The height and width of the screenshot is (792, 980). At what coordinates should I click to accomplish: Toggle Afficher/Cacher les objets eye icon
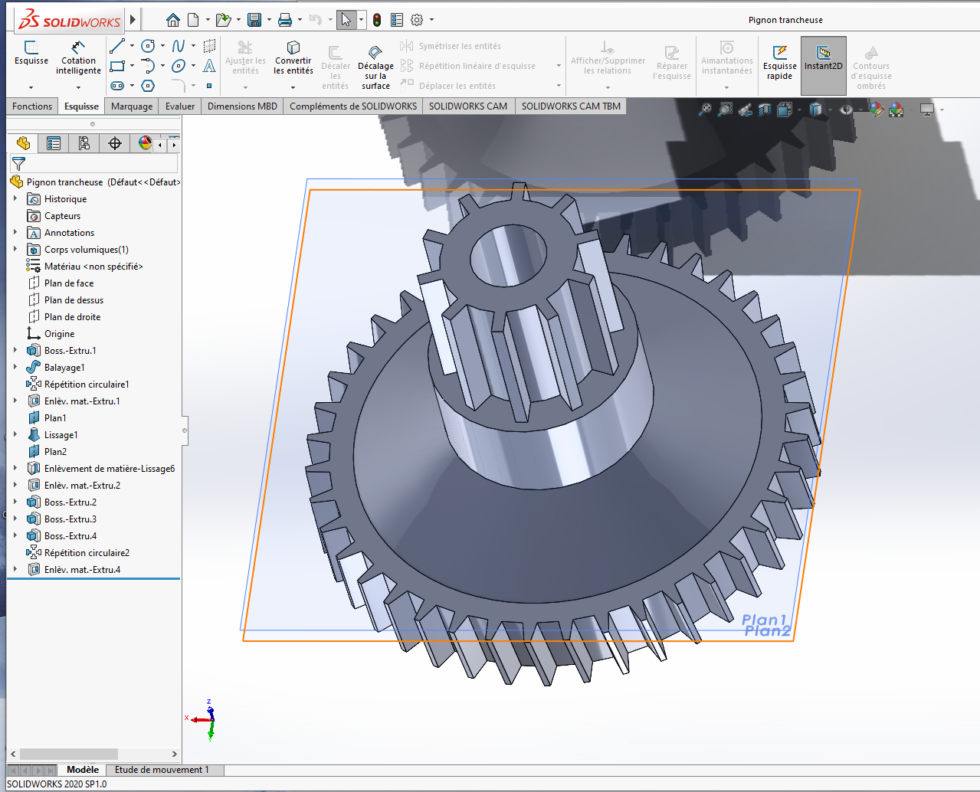click(847, 108)
